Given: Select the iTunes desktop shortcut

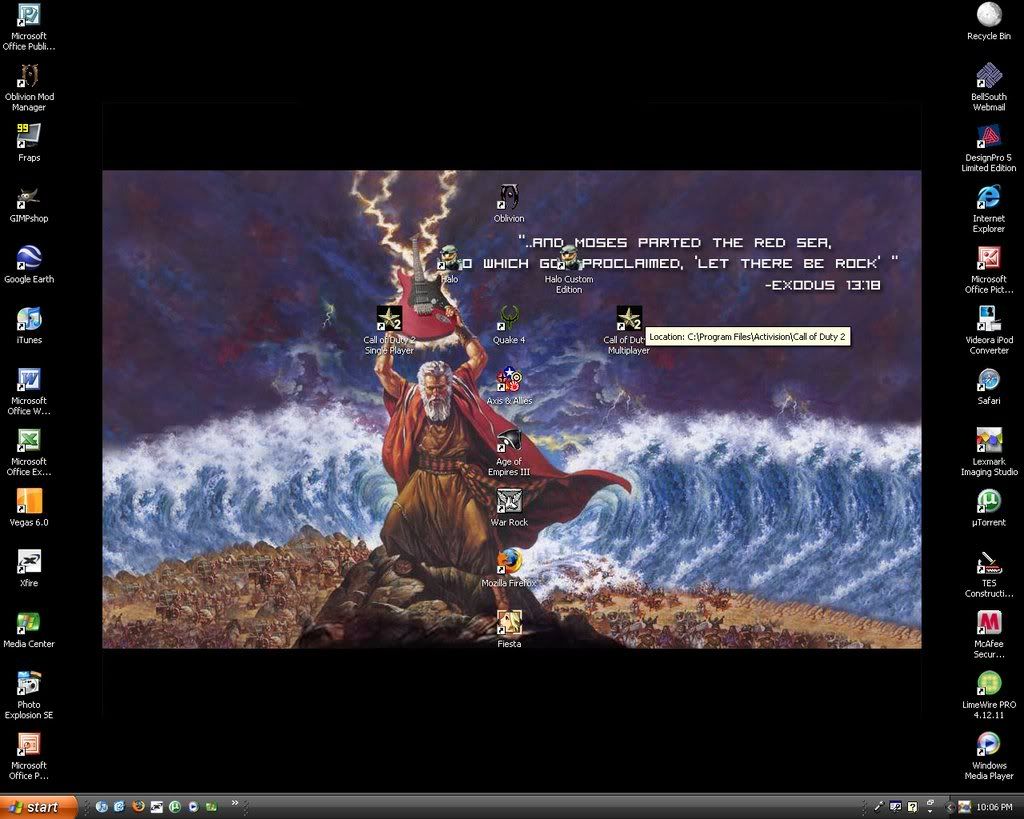Looking at the screenshot, I should 29,325.
